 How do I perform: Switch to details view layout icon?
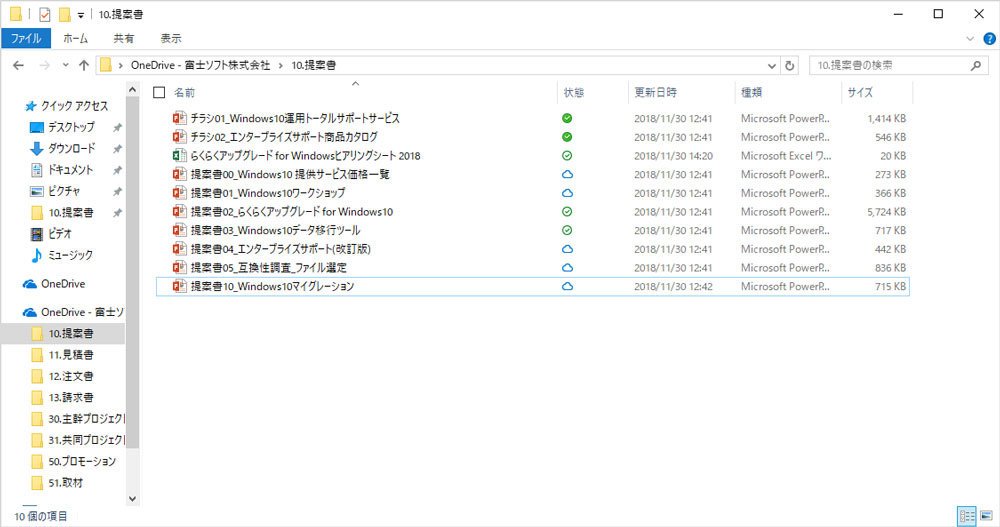point(967,516)
